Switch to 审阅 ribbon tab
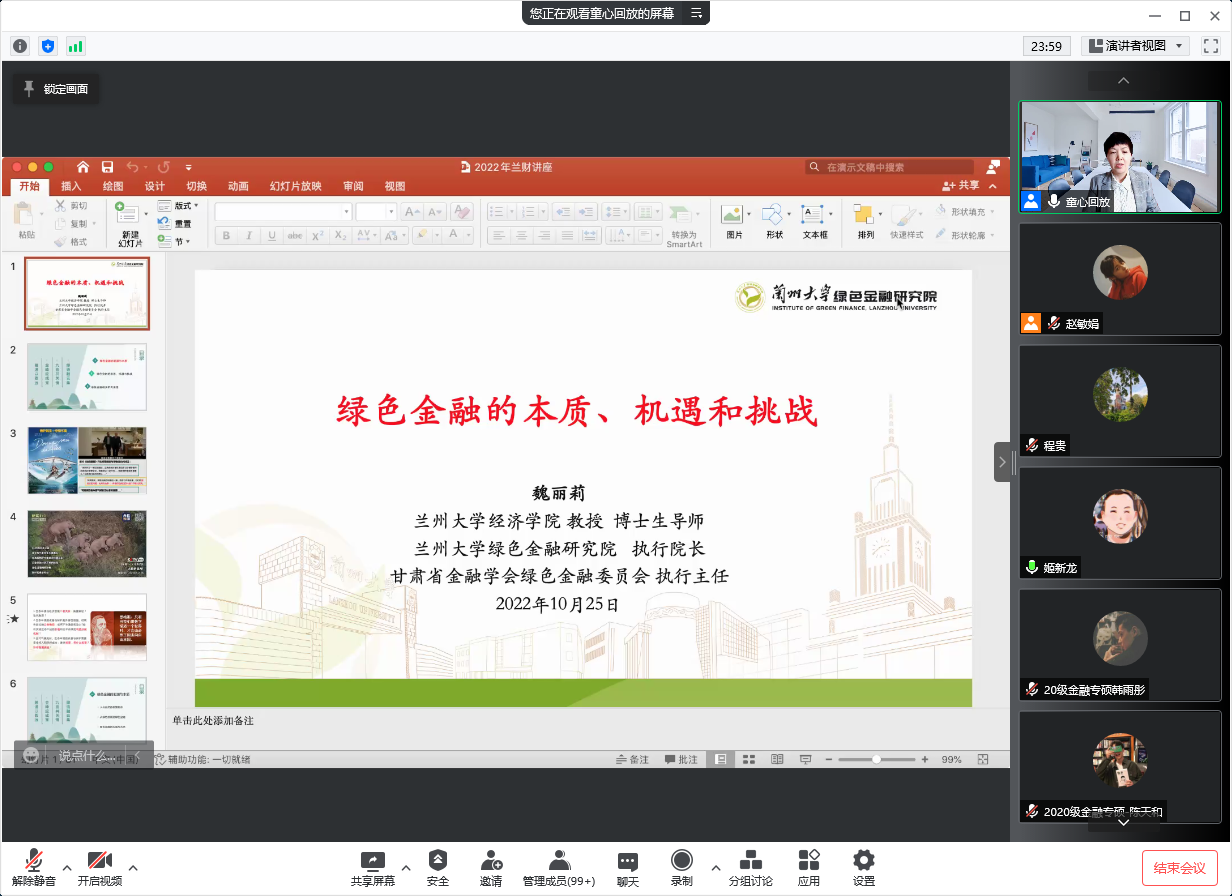The height and width of the screenshot is (896, 1232). [353, 186]
